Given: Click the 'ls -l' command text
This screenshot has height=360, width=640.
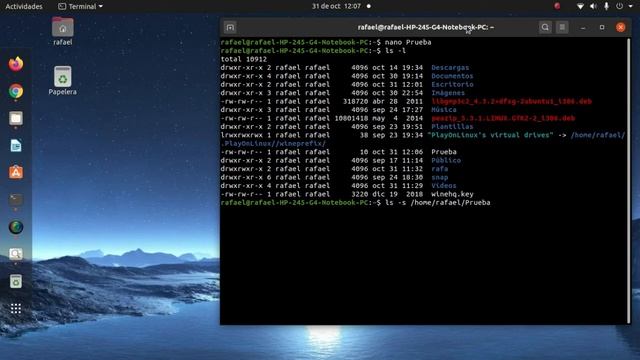Looking at the screenshot, I should pyautogui.click(x=395, y=51).
